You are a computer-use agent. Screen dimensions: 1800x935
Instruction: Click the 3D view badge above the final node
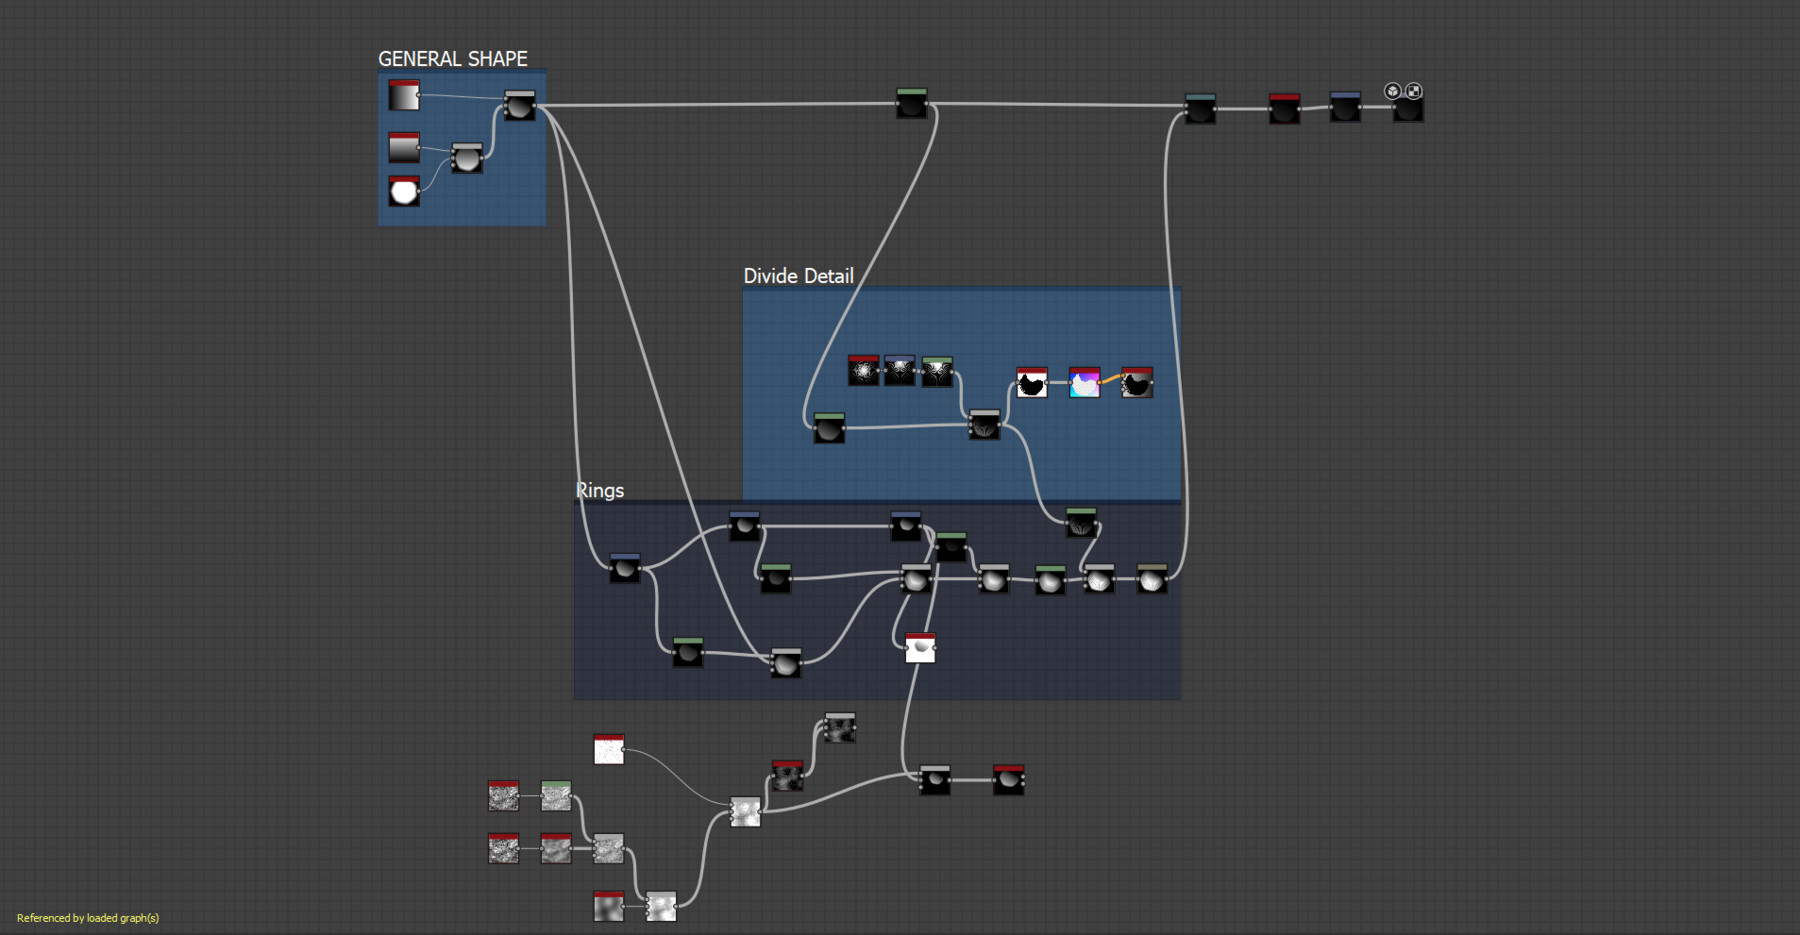(x=1392, y=91)
